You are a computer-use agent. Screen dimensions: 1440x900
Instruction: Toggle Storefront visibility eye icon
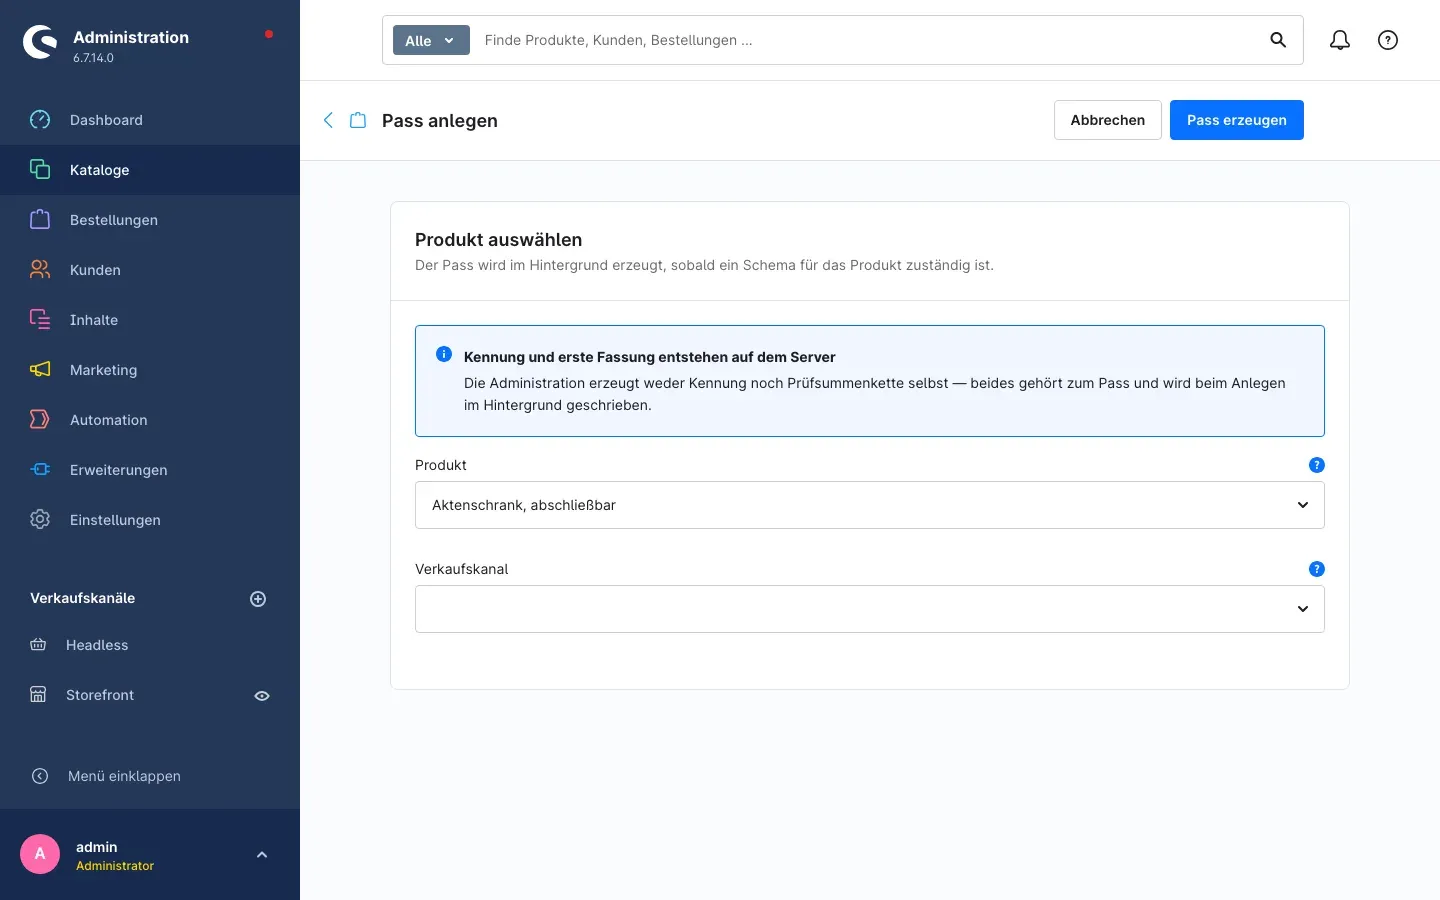262,696
